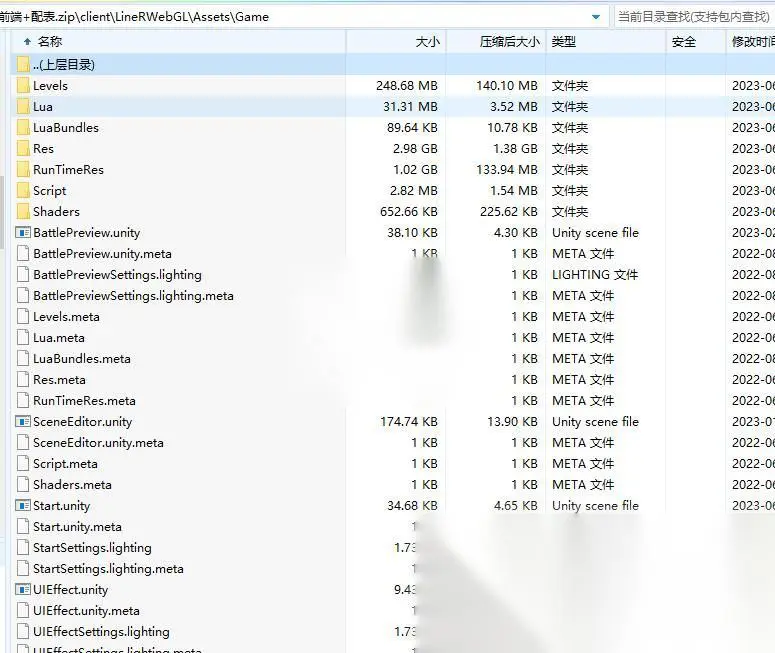Click the Res.meta file icon

(x=23, y=380)
